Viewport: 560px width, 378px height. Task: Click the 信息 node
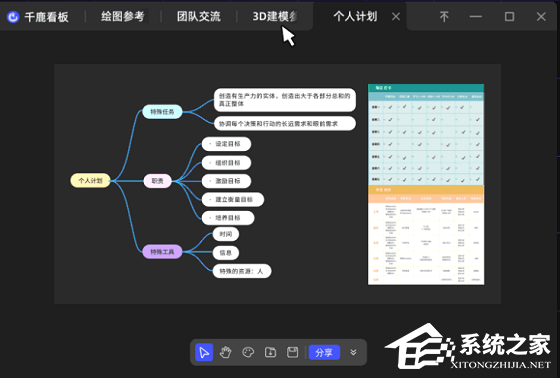coord(226,253)
